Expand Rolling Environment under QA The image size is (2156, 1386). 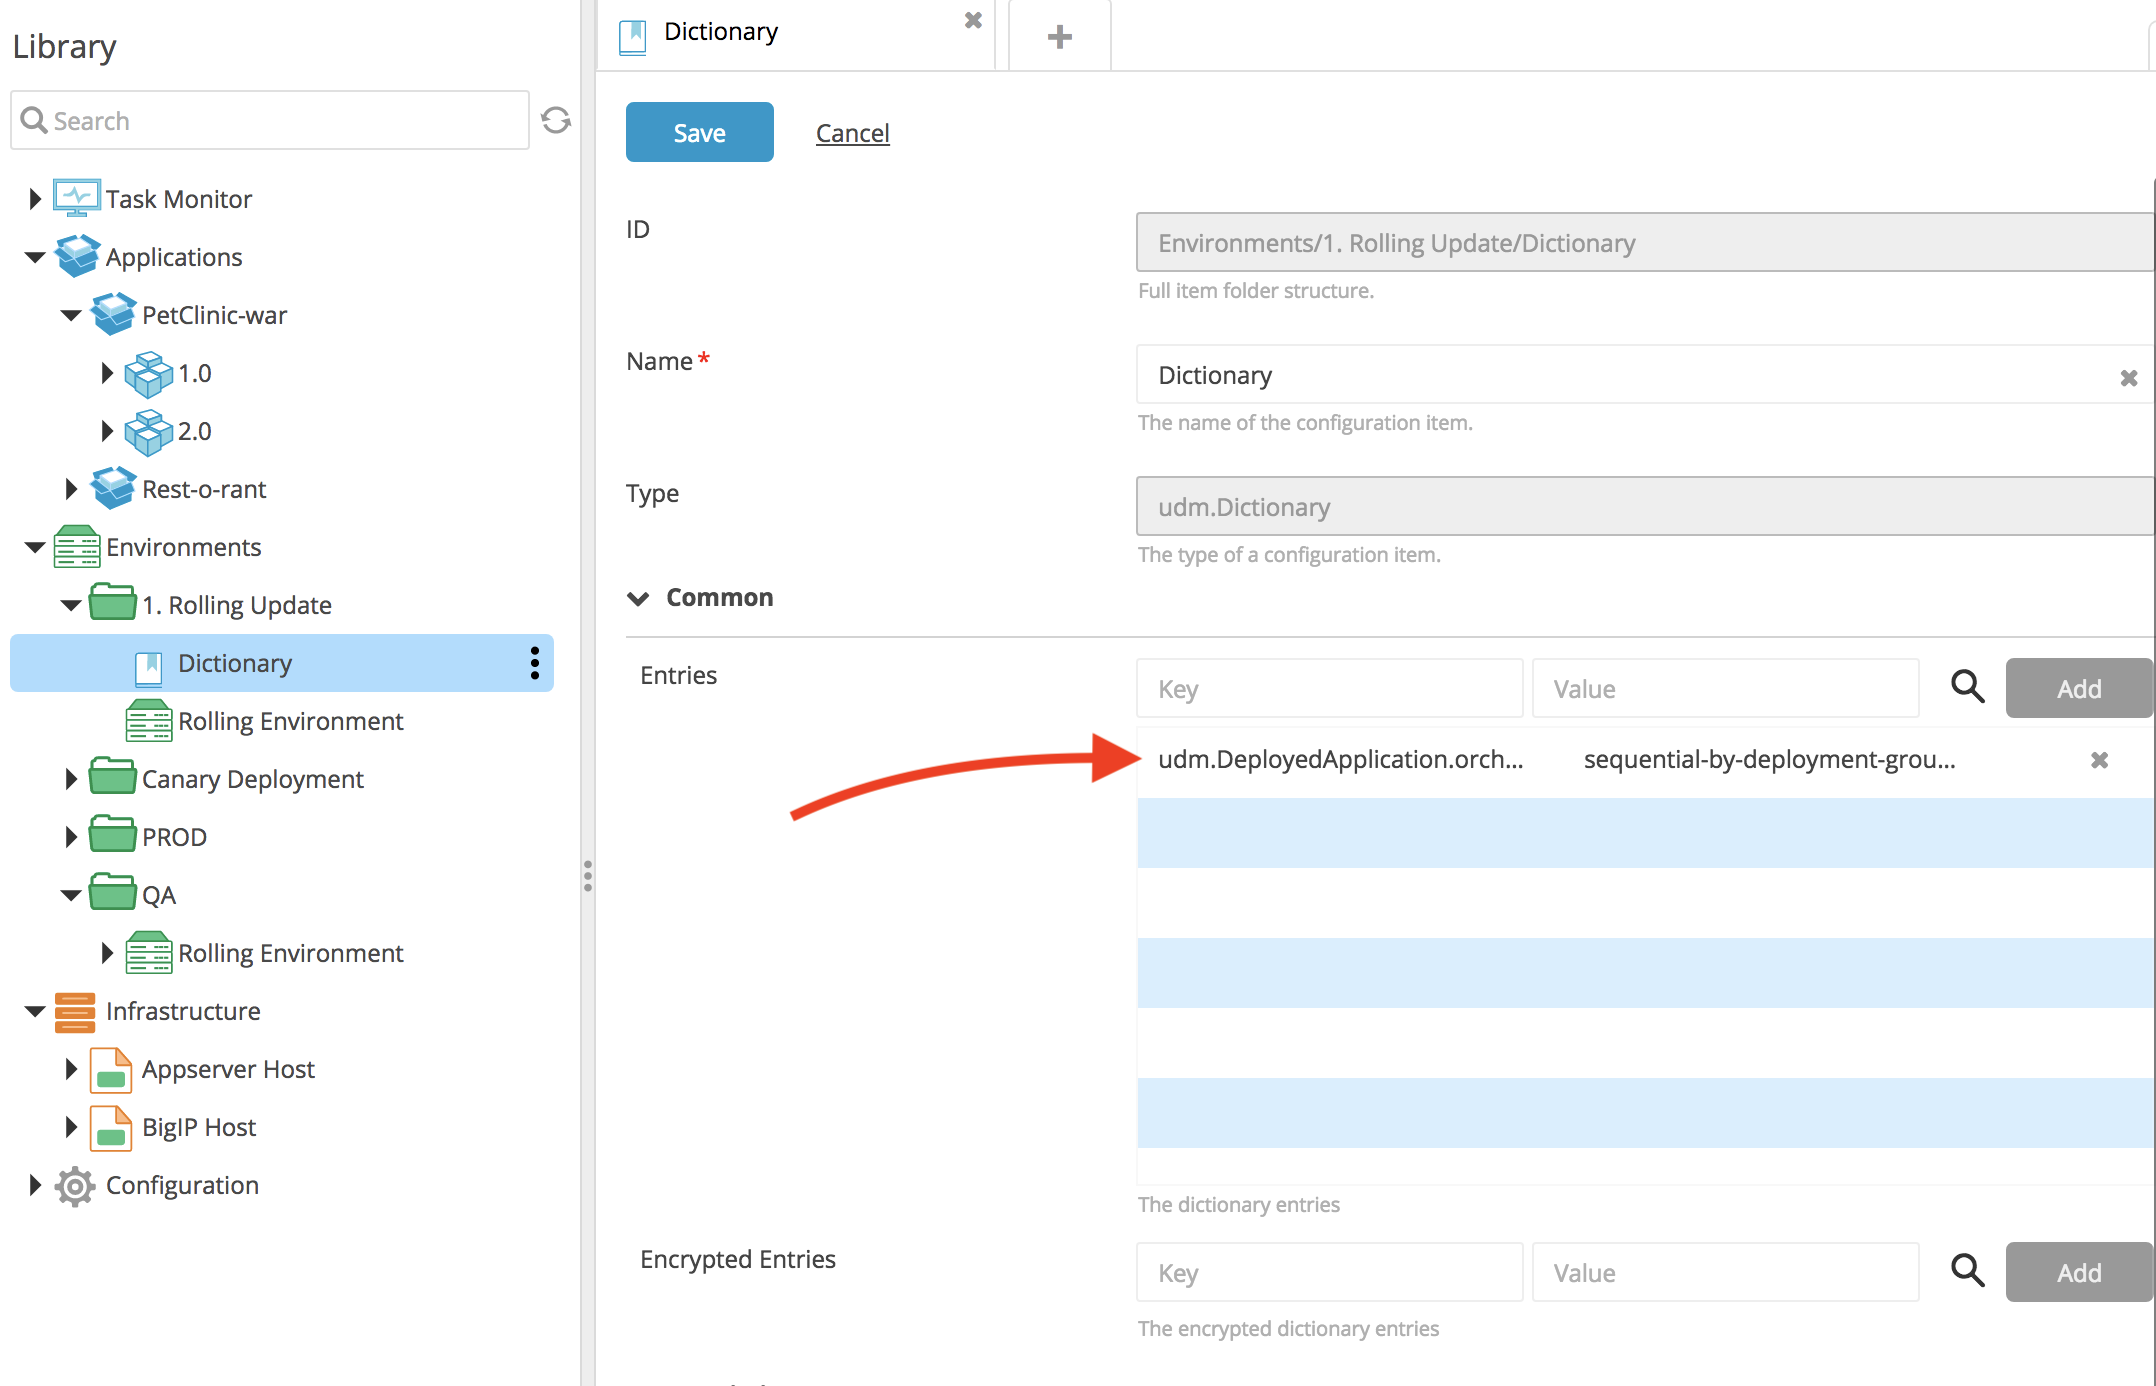(x=106, y=953)
